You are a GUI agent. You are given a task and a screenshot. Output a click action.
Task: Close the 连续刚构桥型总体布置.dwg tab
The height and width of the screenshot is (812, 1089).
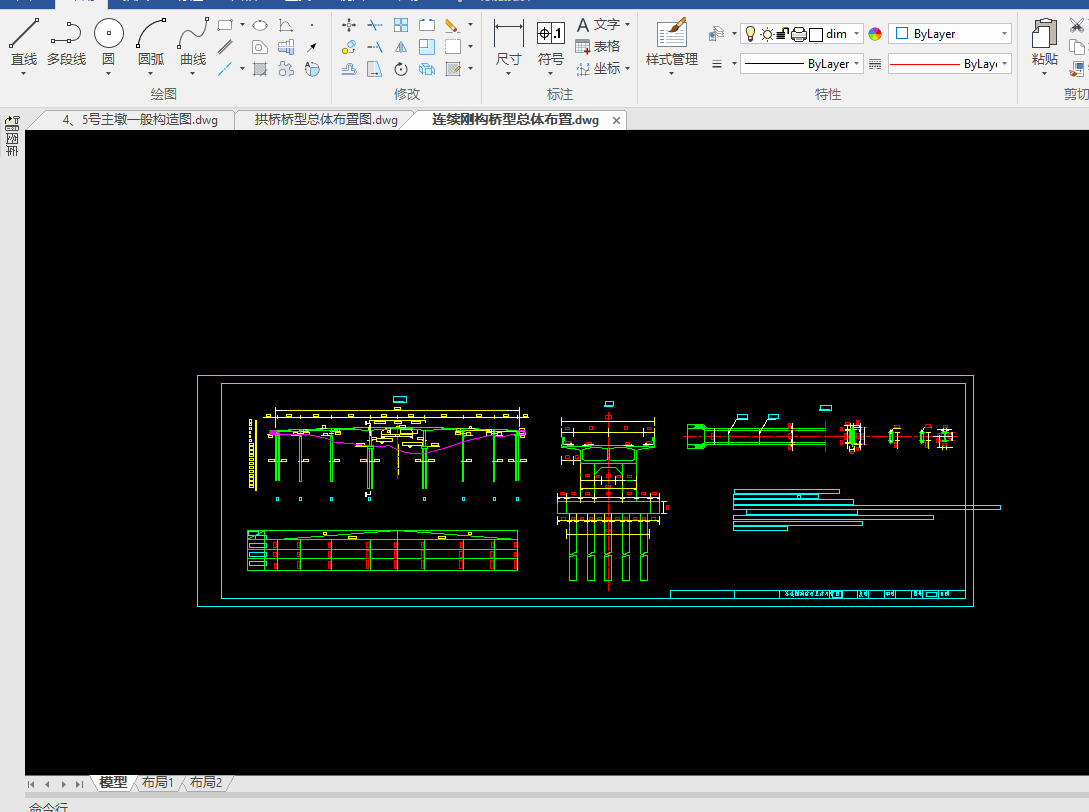(x=616, y=121)
